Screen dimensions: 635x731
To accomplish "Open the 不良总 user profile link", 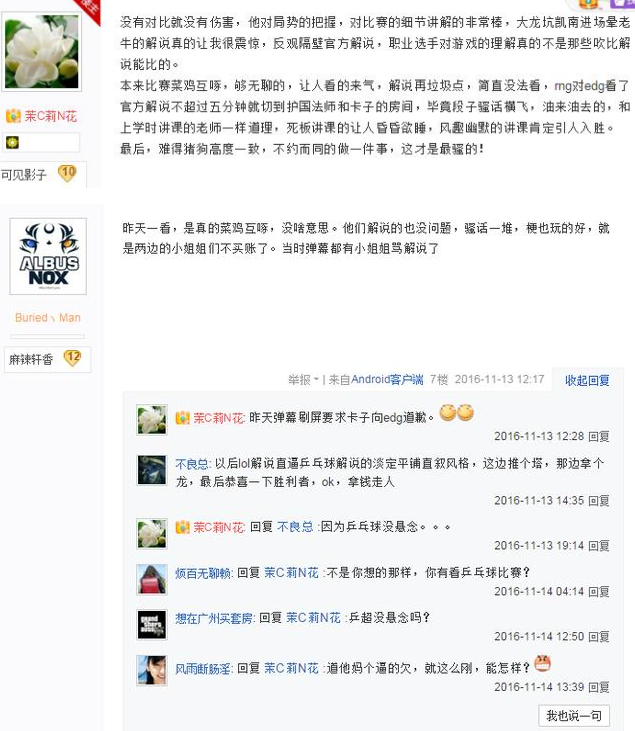I will pyautogui.click(x=193, y=464).
